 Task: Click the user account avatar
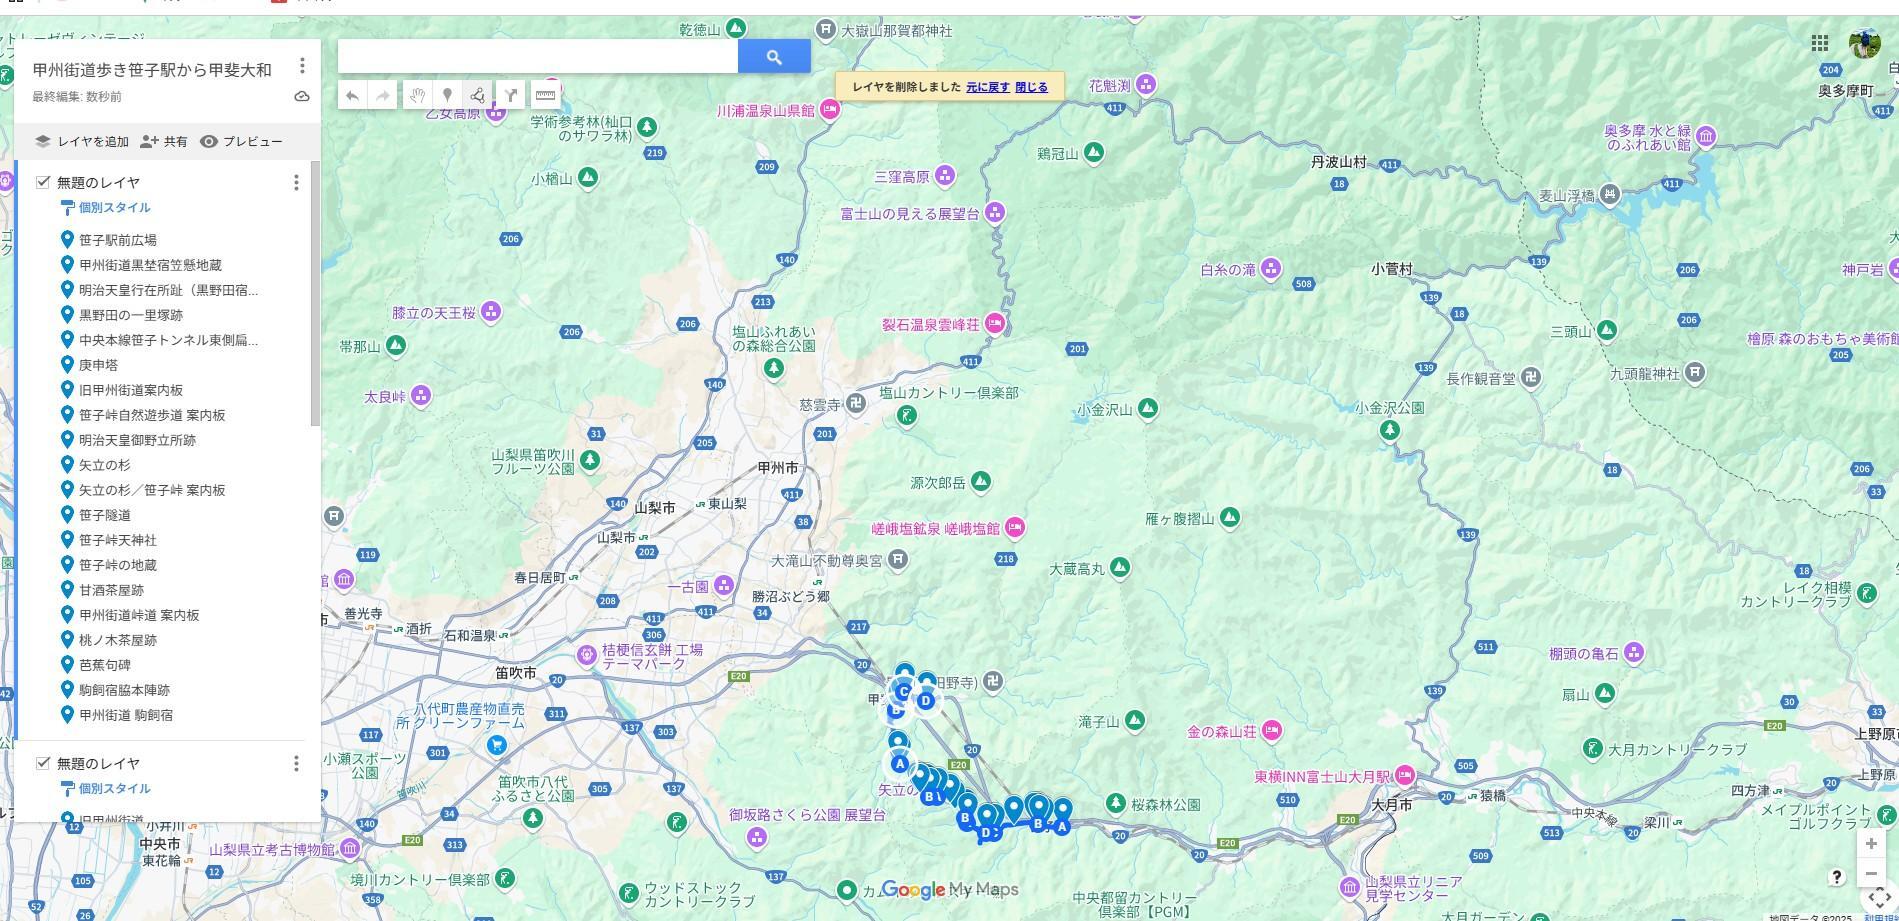(1865, 43)
